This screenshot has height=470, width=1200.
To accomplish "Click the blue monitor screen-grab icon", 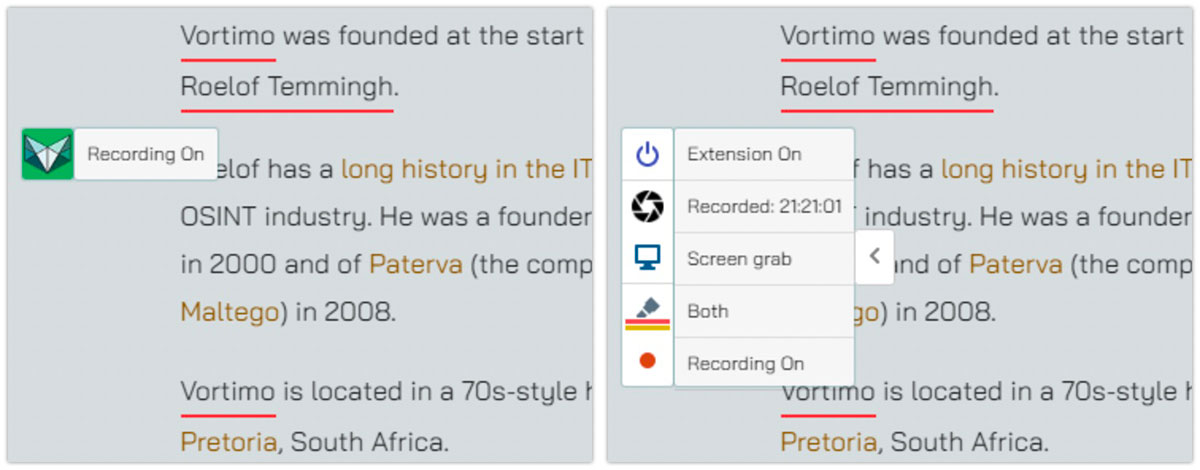I will point(647,258).
